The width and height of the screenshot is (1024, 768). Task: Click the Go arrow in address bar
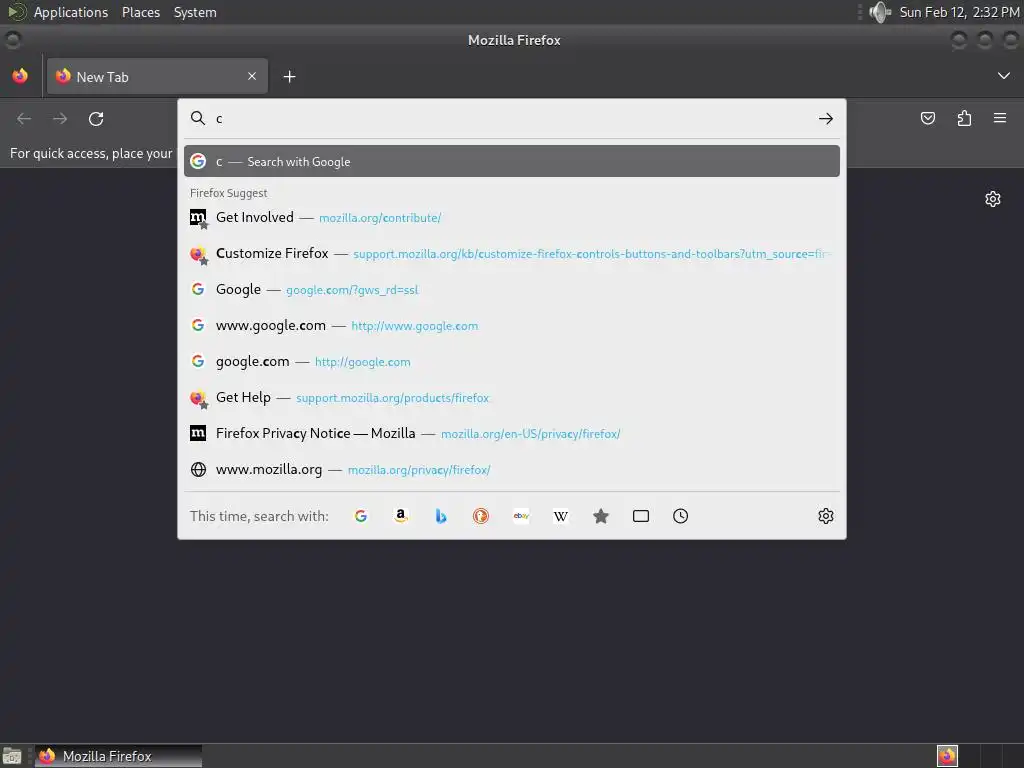tap(825, 118)
